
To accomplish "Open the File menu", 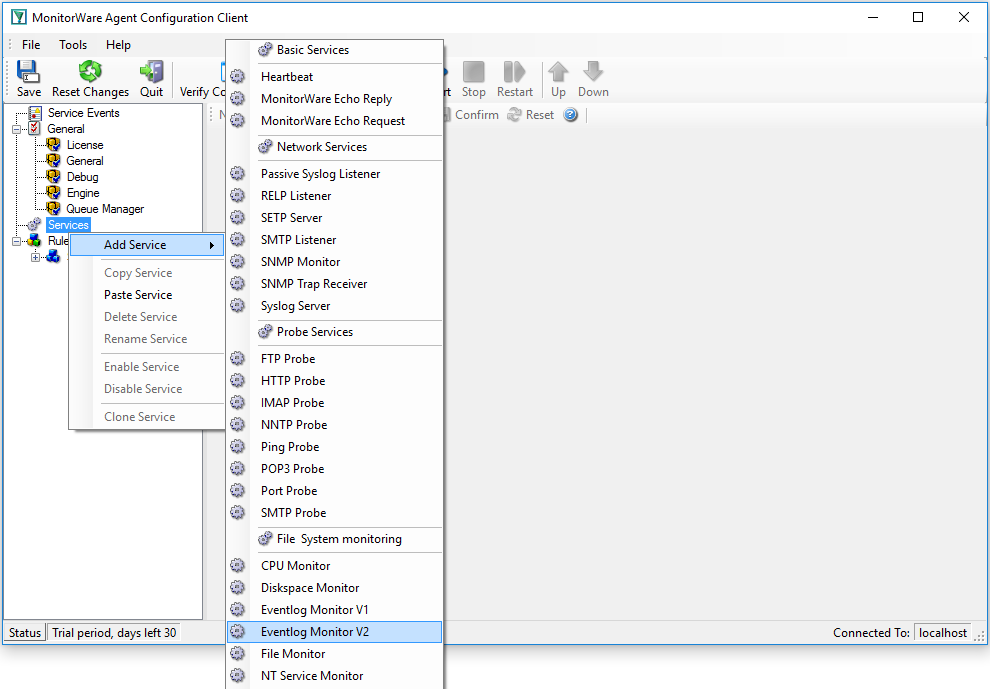I will click(31, 45).
